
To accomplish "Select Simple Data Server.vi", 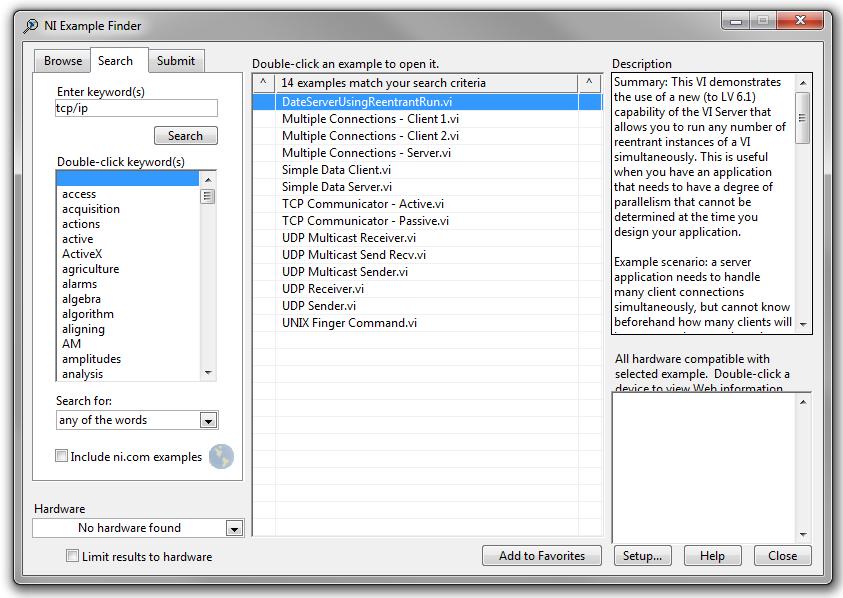I will (x=427, y=187).
